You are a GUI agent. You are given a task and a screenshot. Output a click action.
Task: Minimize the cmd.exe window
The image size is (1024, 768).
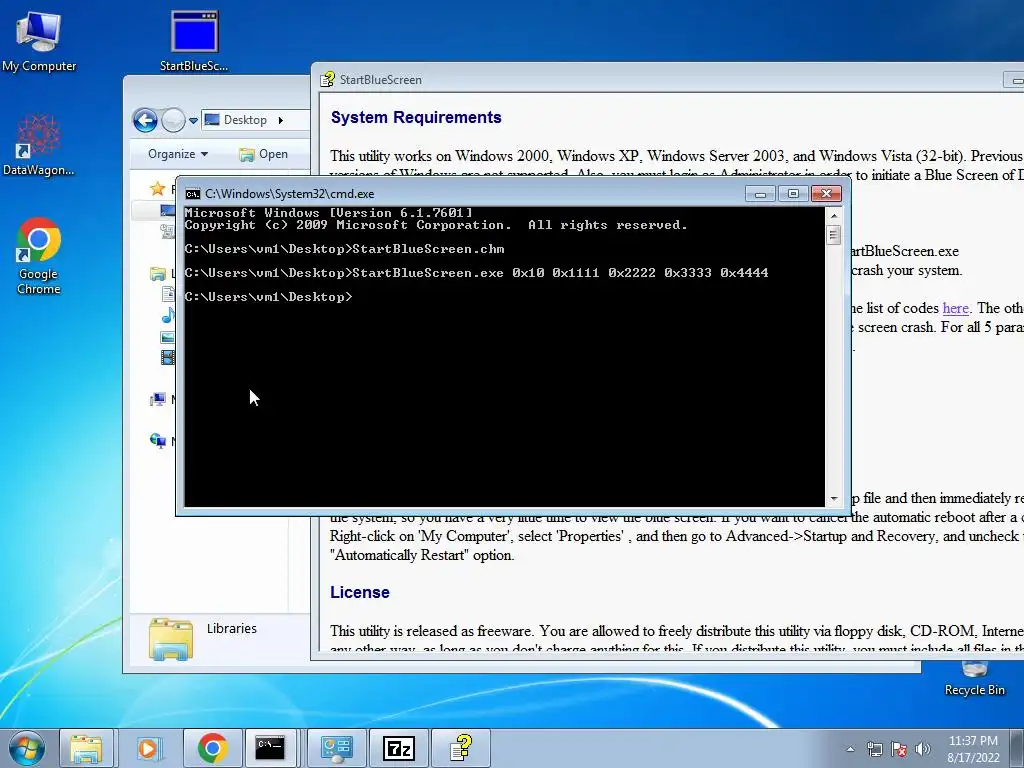coord(760,194)
